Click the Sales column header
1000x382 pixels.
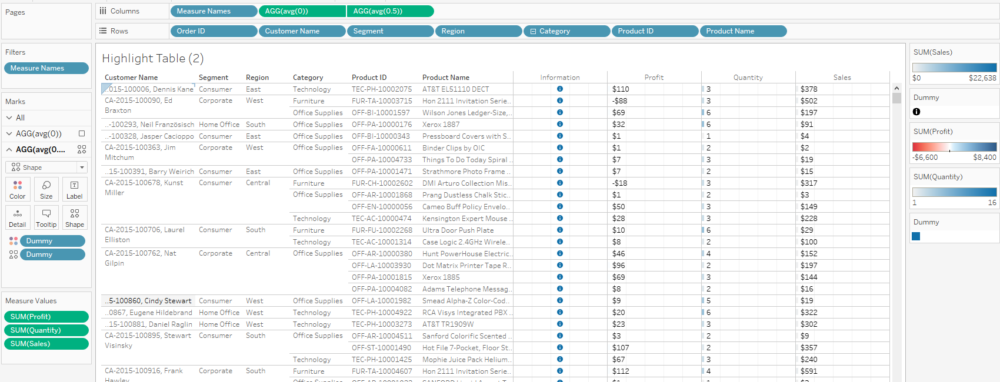[x=842, y=77]
